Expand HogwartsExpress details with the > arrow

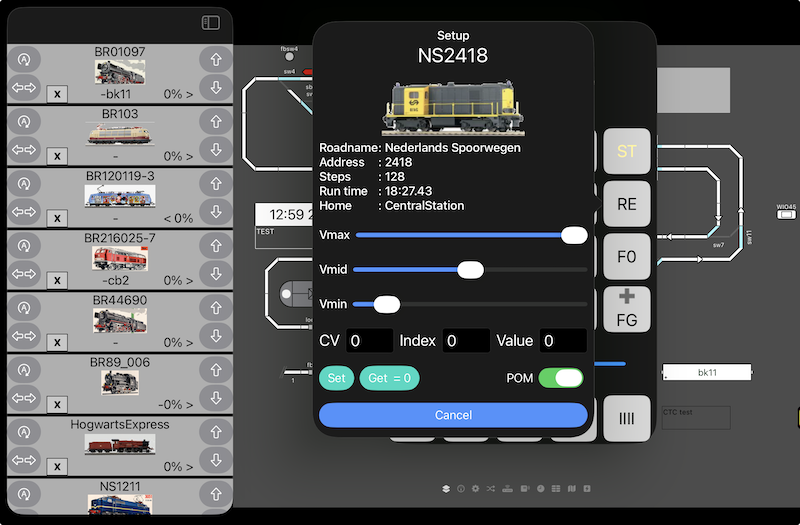point(188,467)
